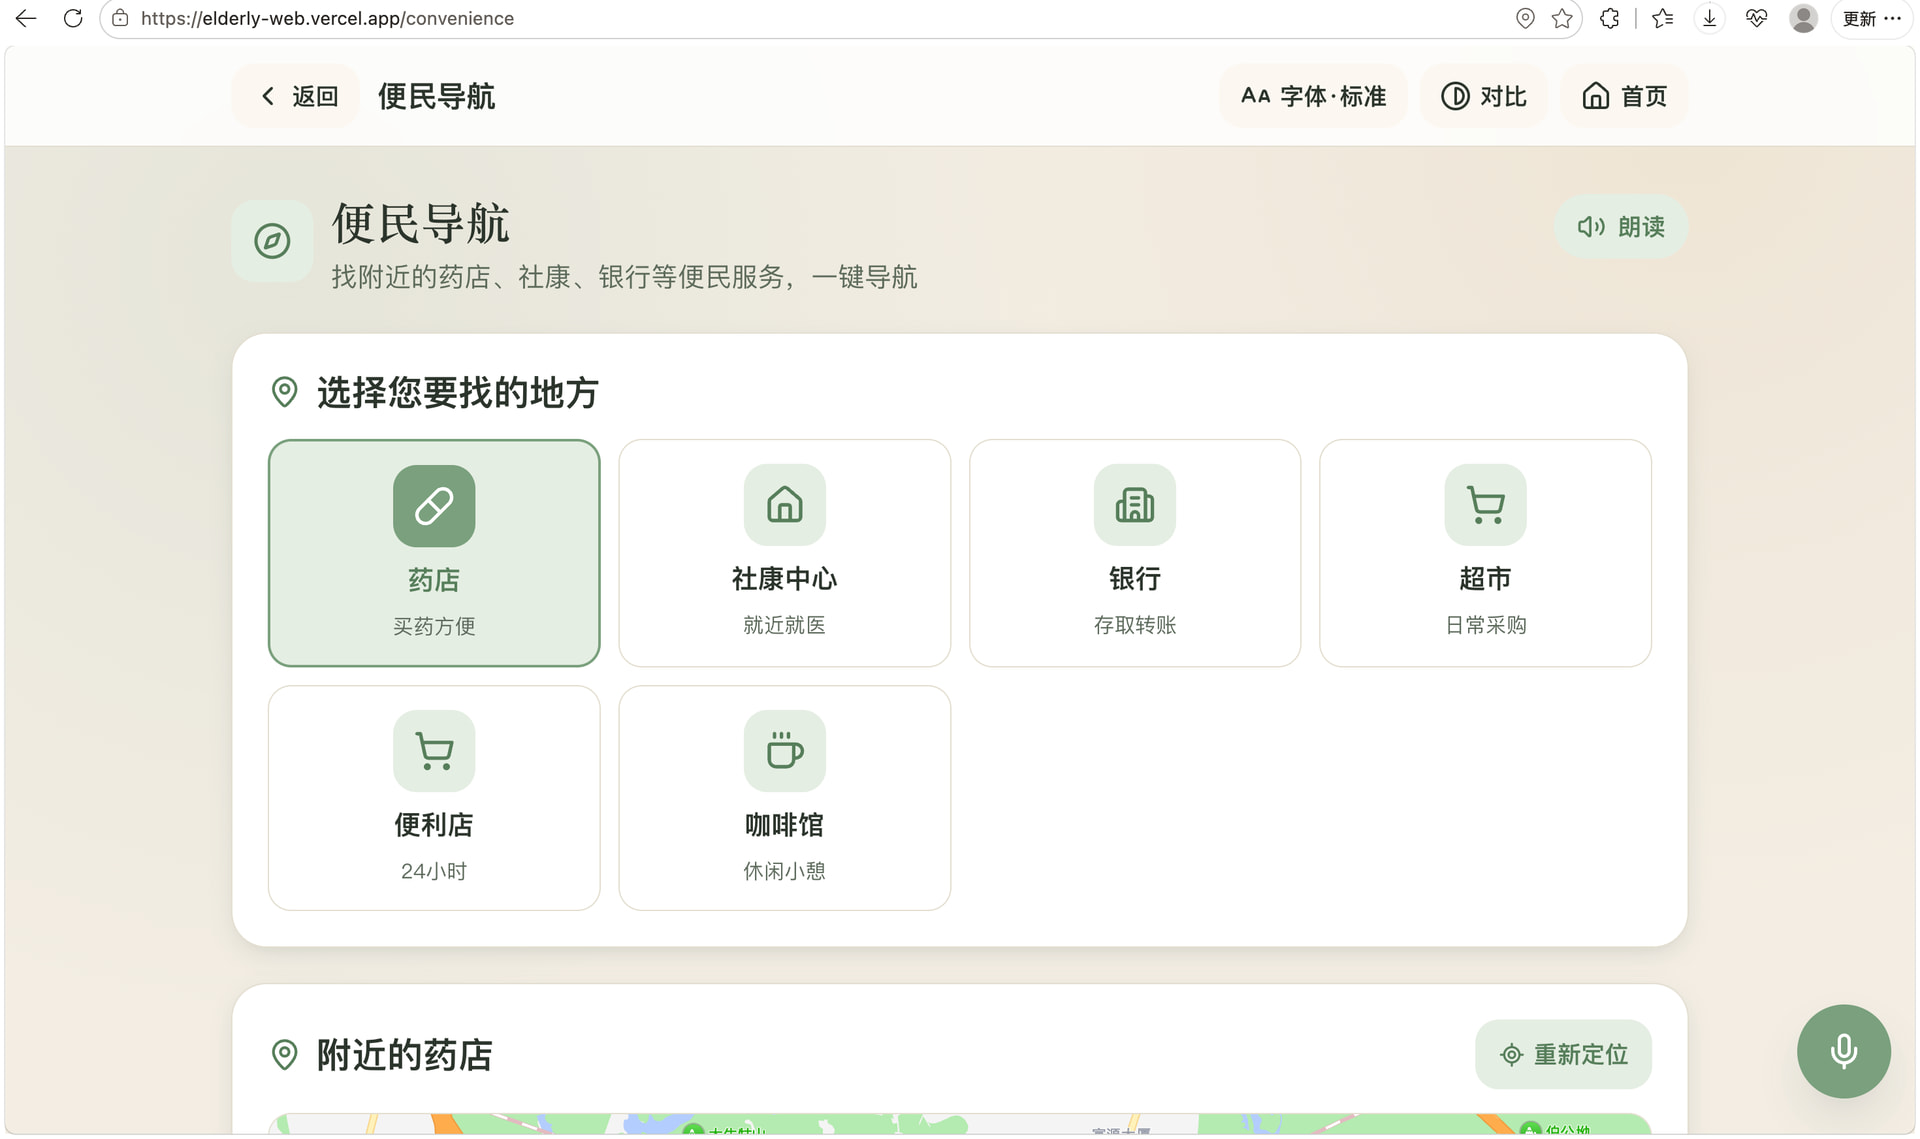Select the 社康中心 house icon

[x=785, y=505]
